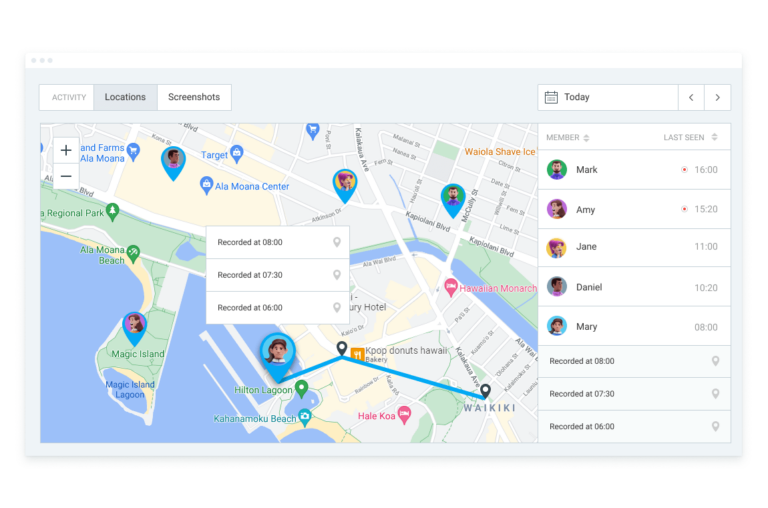The width and height of the screenshot is (768, 508).
Task: Click the Hale Koa map pin
Action: click(404, 414)
